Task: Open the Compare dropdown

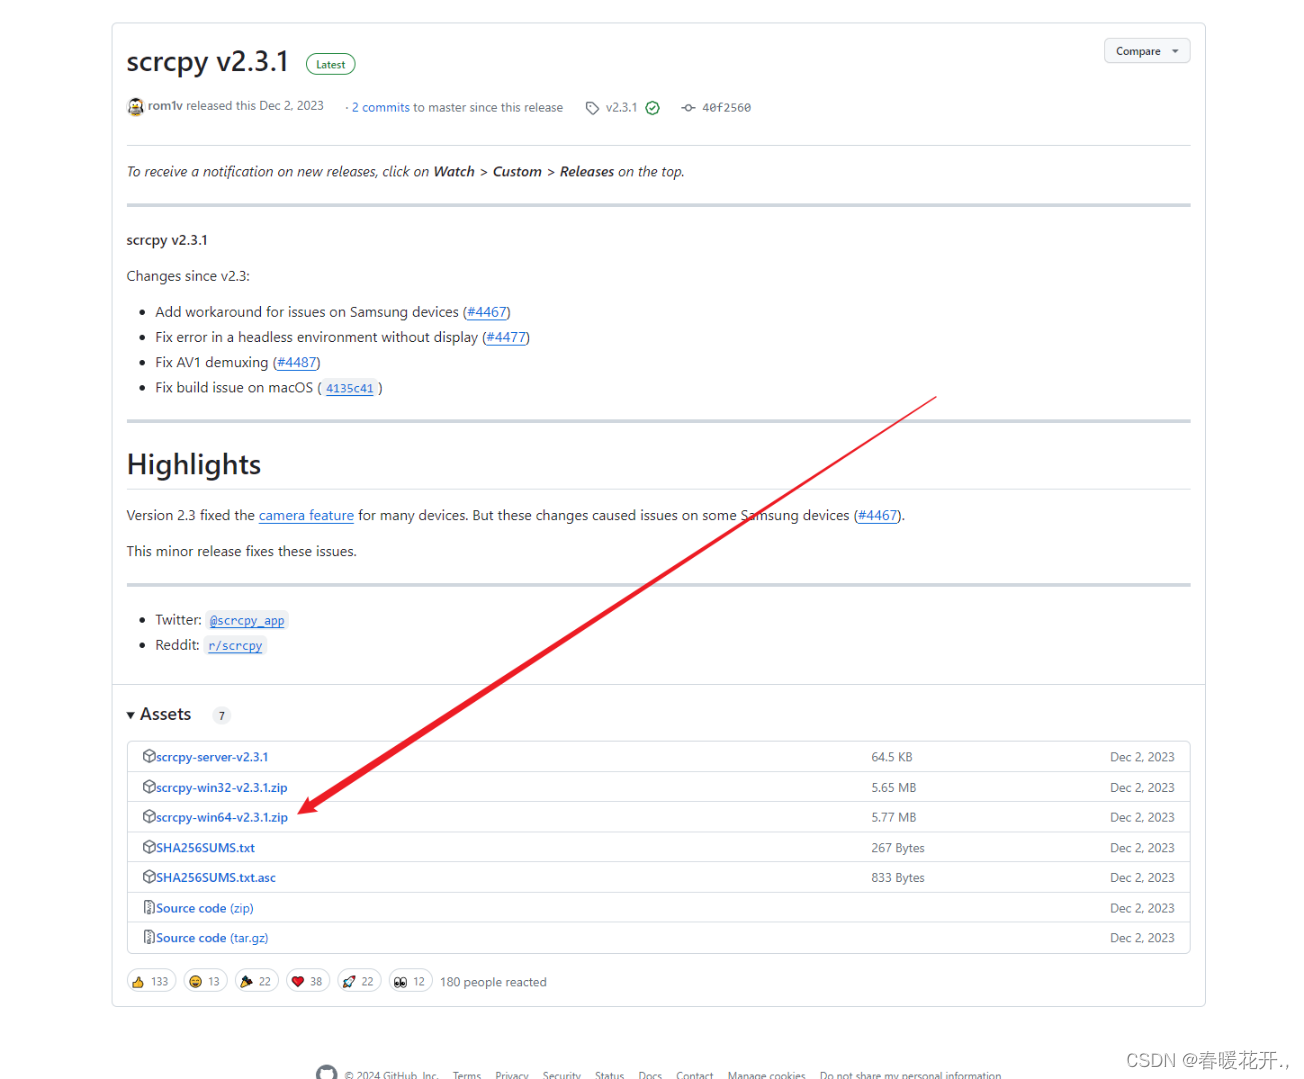Action: pyautogui.click(x=1147, y=51)
